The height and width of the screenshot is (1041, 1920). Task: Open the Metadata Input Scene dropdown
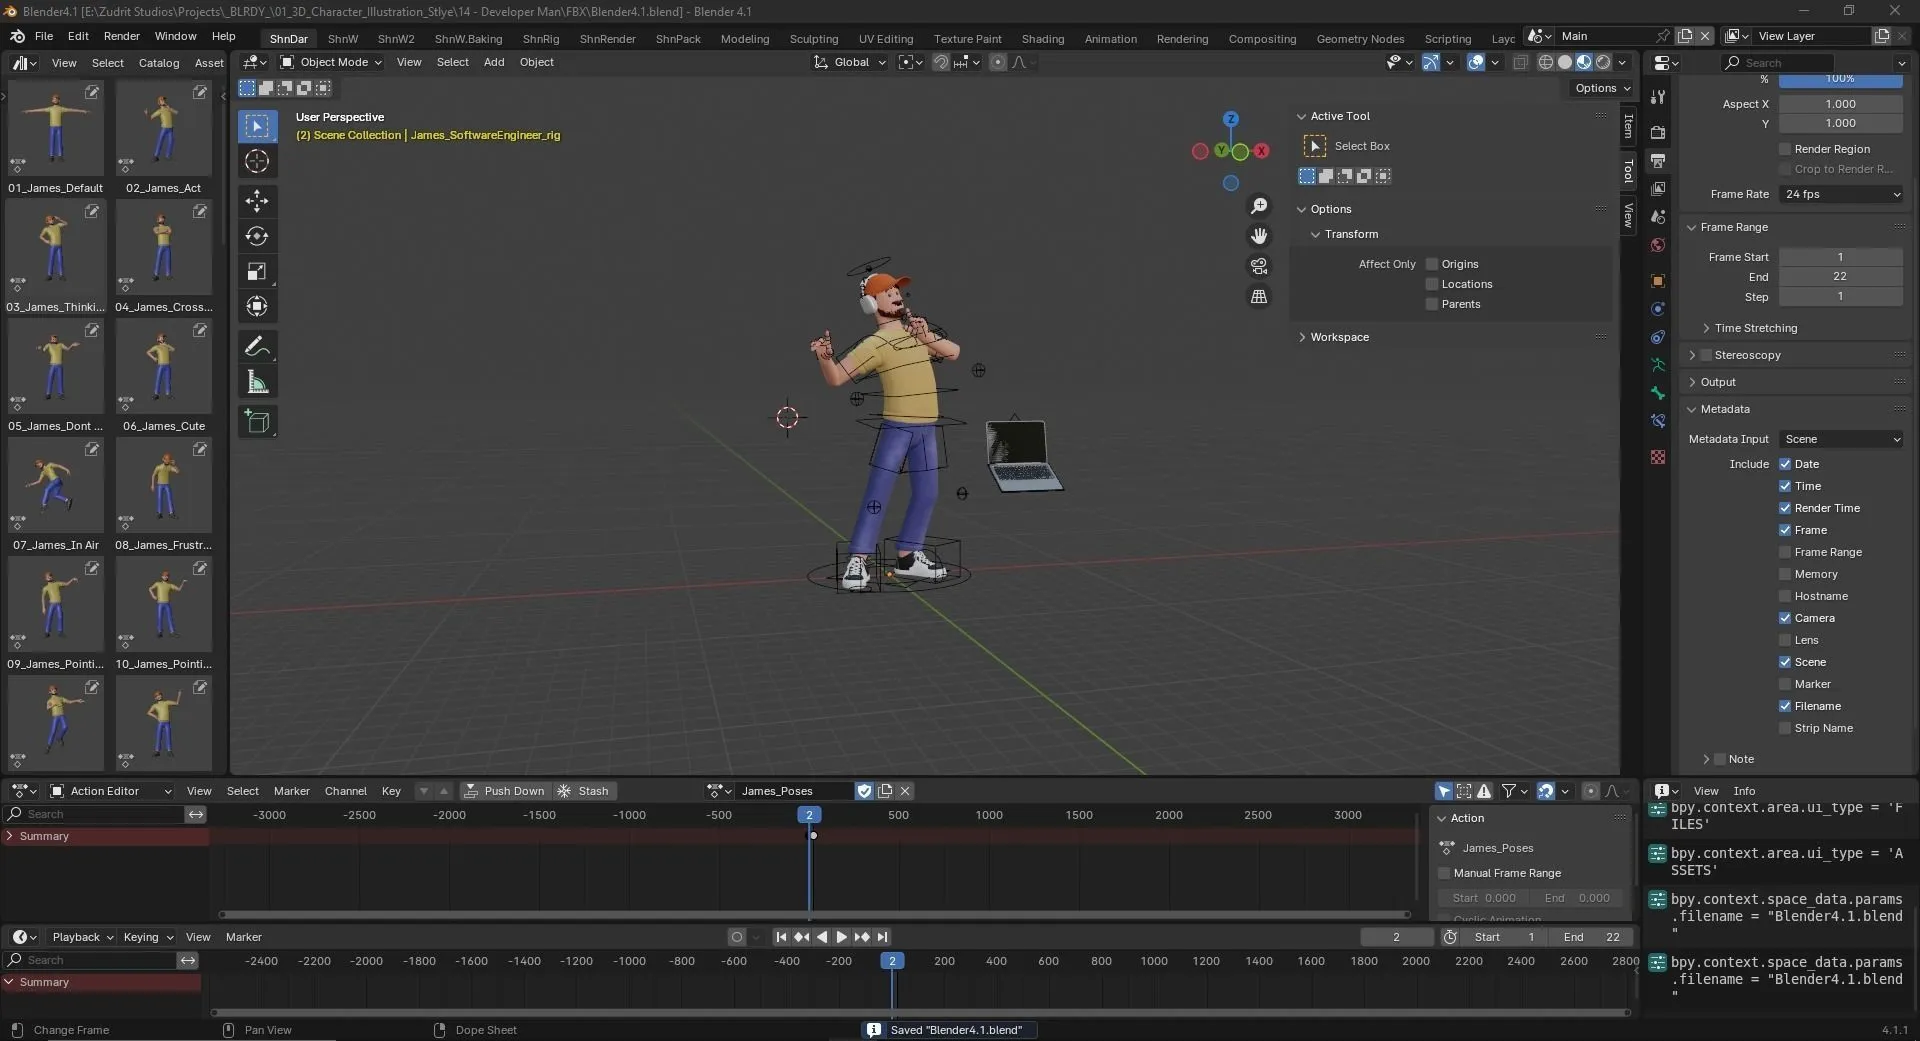coord(1841,439)
